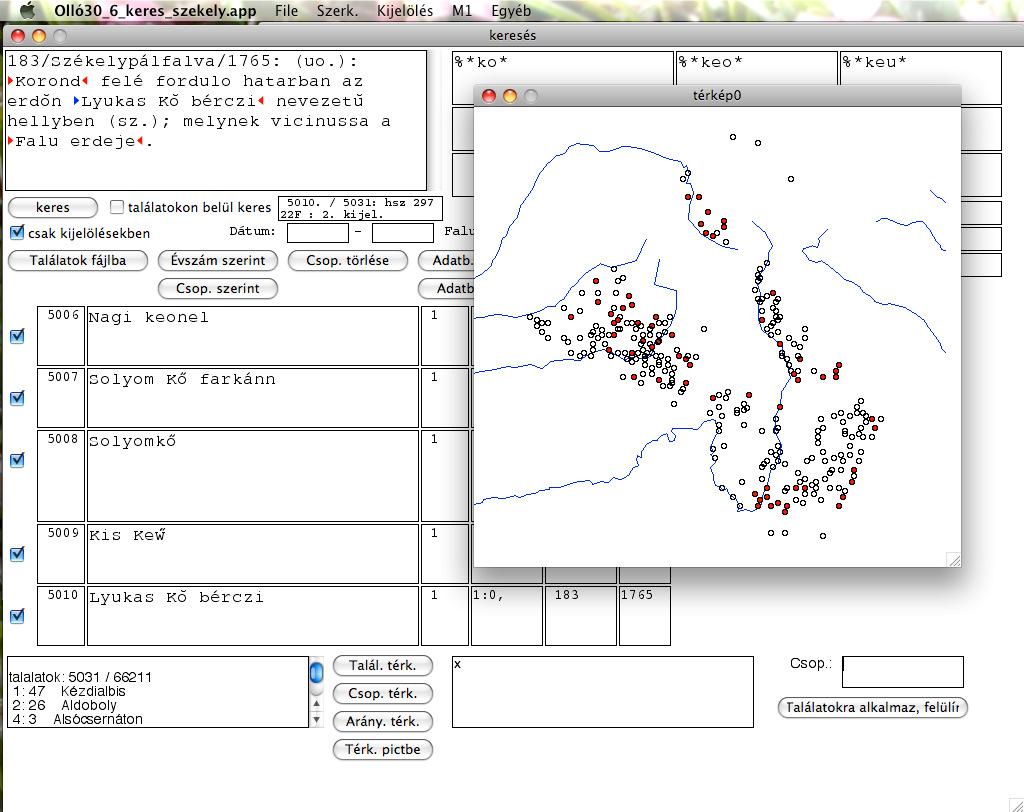The width and height of the screenshot is (1024, 812).
Task: Open the File menu
Action: 286,10
